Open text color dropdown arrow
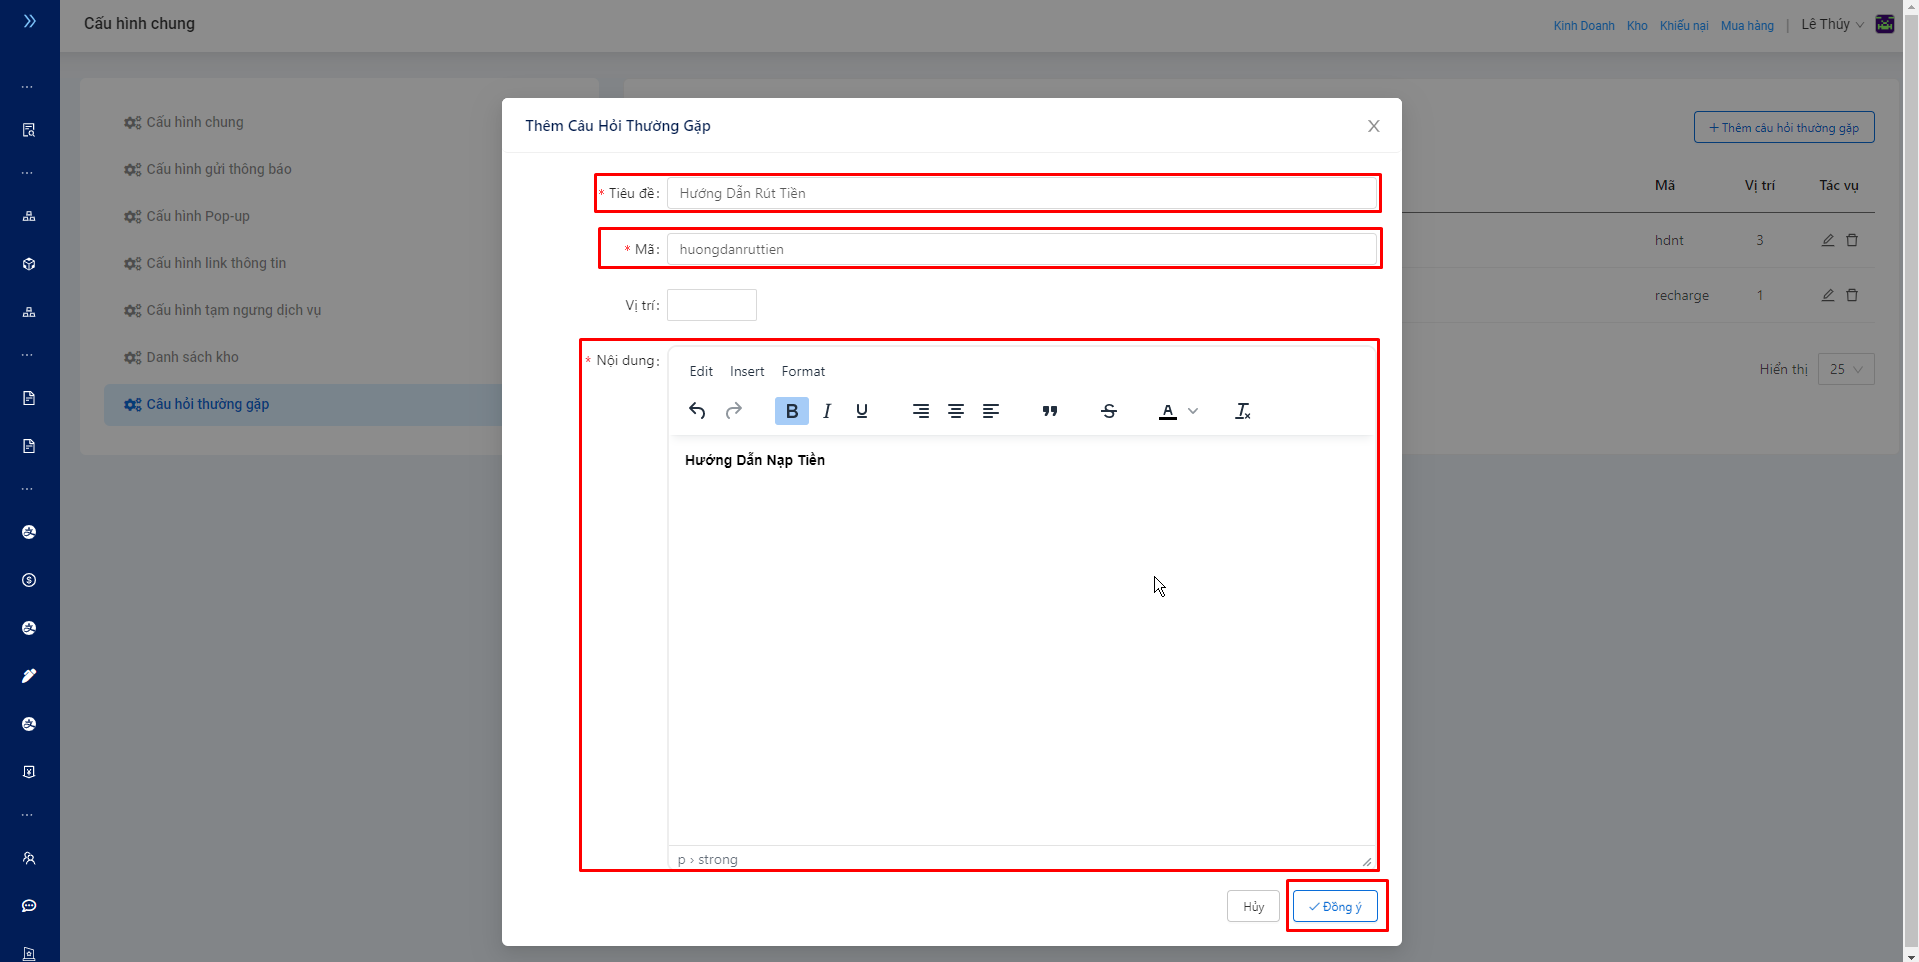Image resolution: width=1919 pixels, height=962 pixels. 1193,411
